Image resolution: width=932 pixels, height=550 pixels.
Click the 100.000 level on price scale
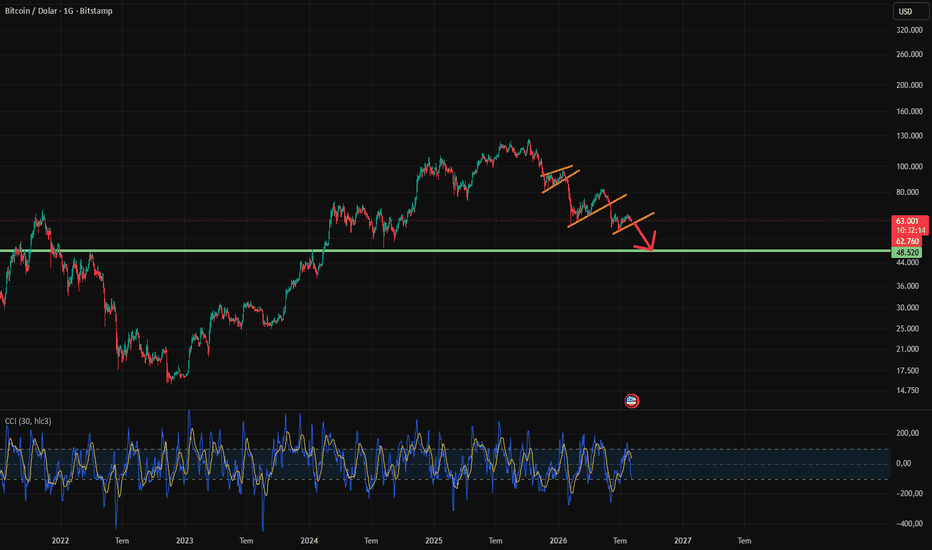pyautogui.click(x=909, y=166)
